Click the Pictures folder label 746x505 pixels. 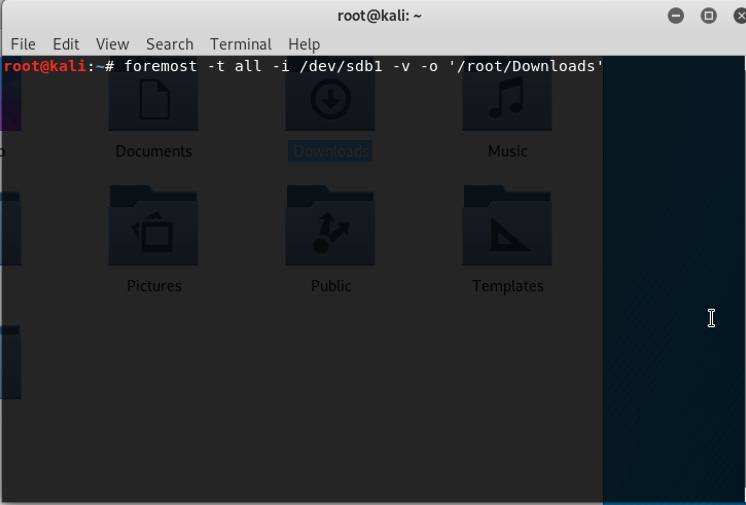click(x=154, y=286)
